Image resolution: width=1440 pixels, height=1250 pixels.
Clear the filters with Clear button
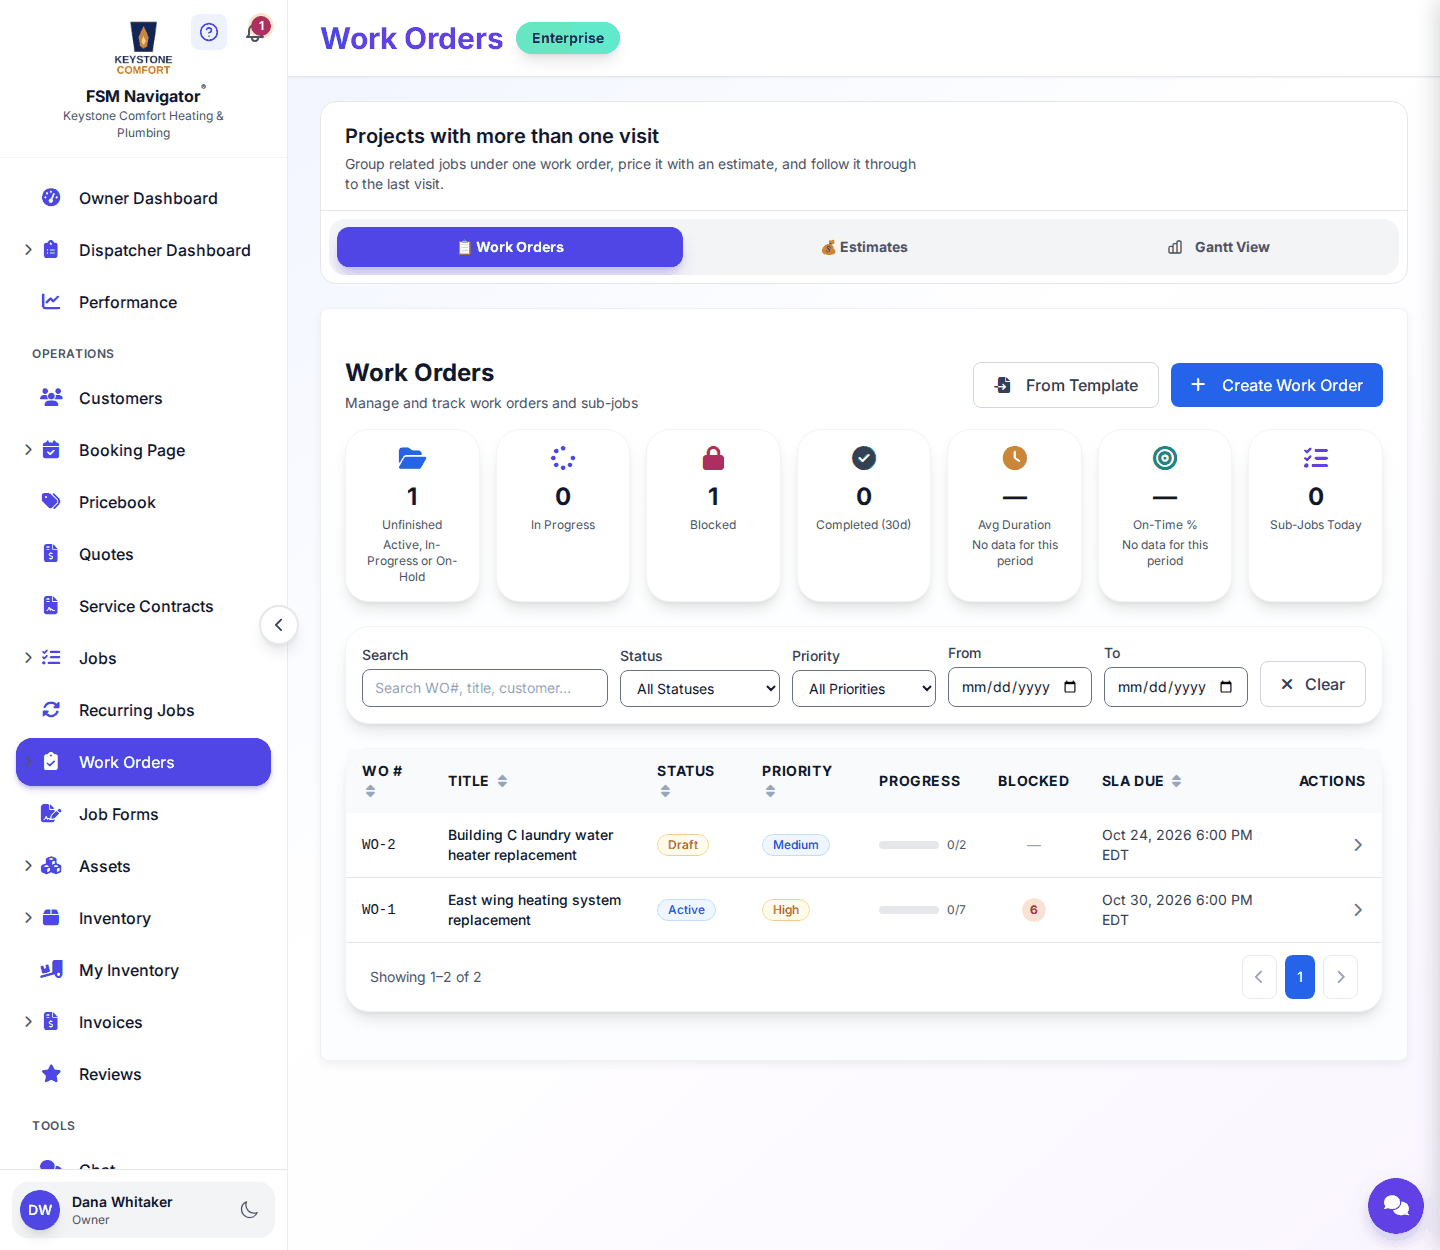click(1313, 684)
